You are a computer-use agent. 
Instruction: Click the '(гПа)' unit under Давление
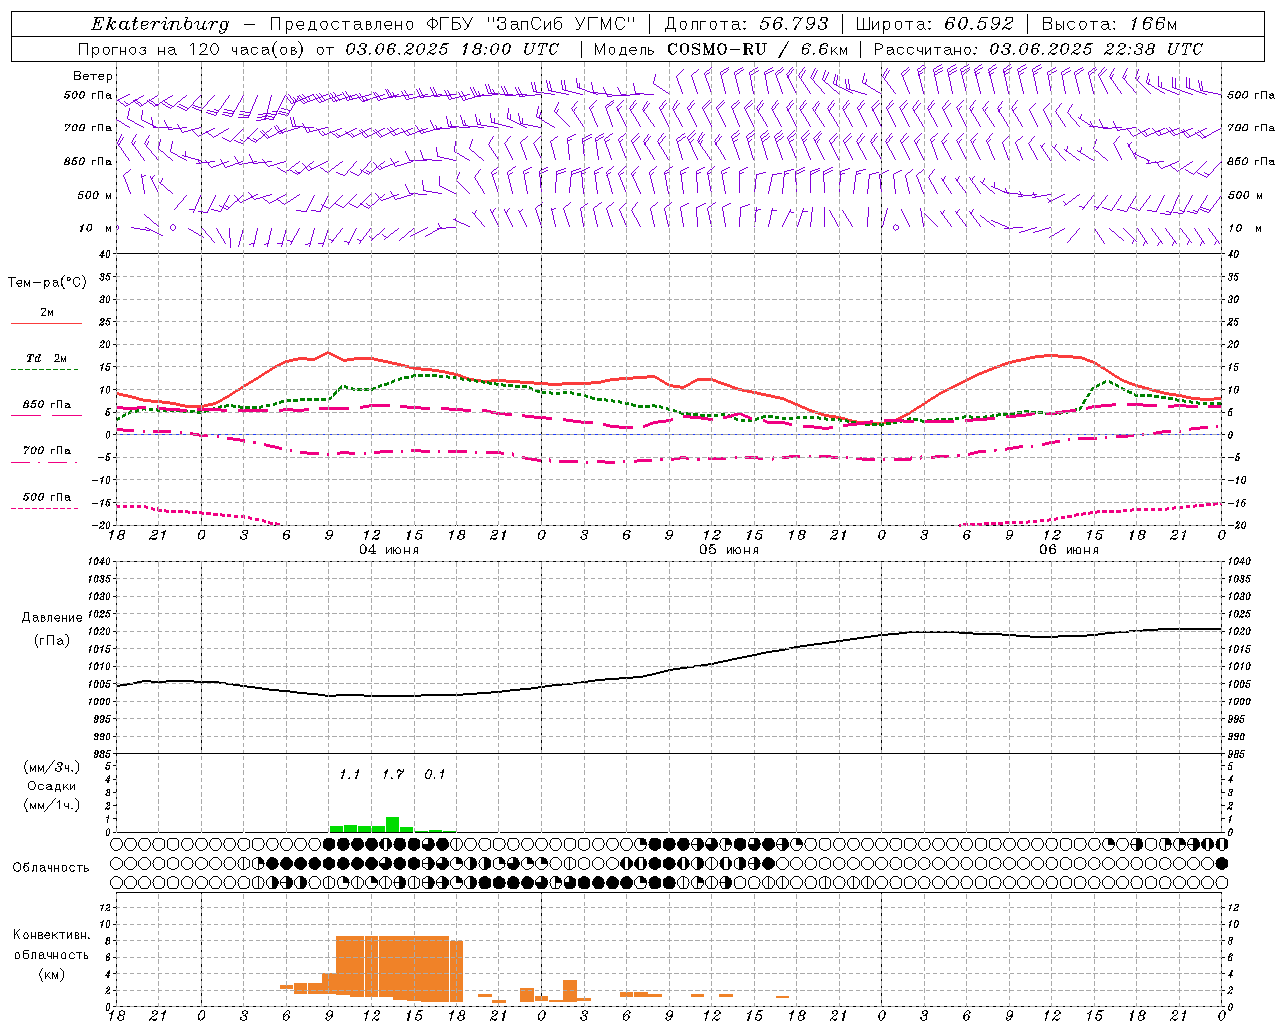(50, 641)
